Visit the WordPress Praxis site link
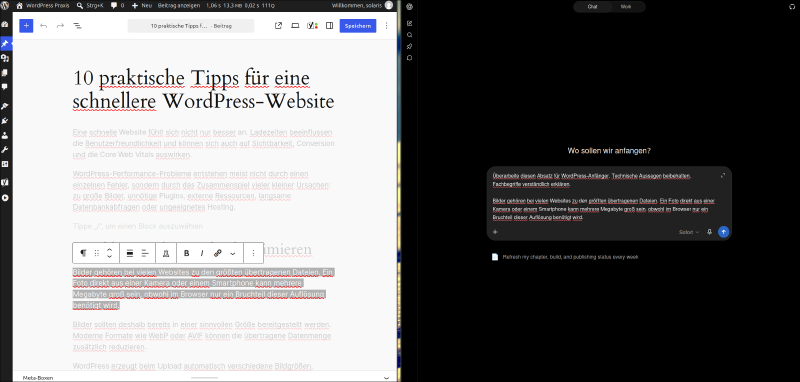 [x=42, y=6]
